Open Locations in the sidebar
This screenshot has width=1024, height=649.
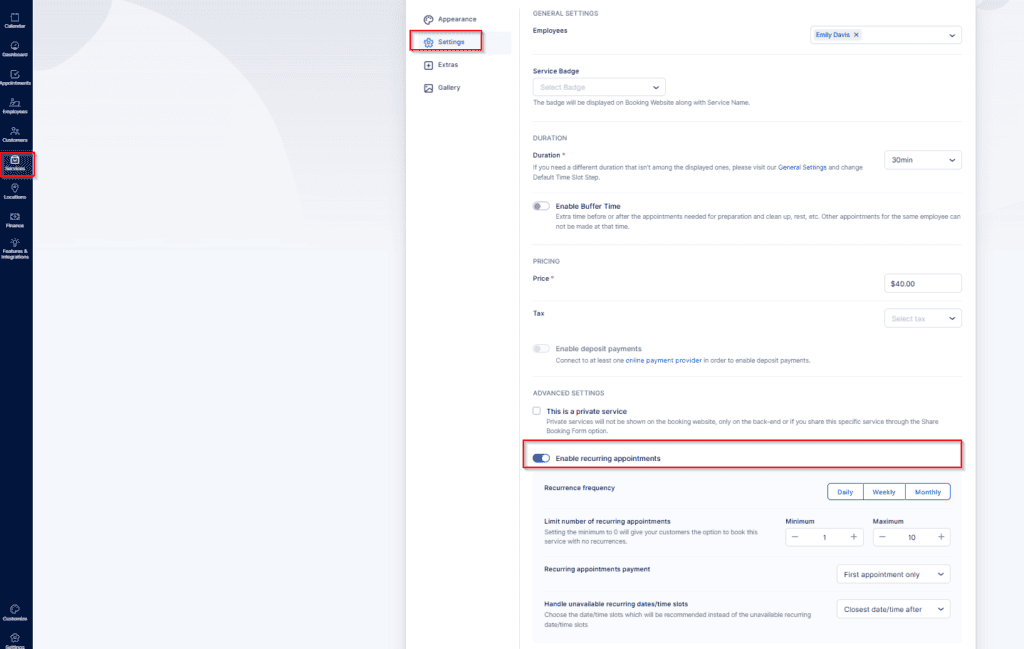pyautogui.click(x=15, y=191)
